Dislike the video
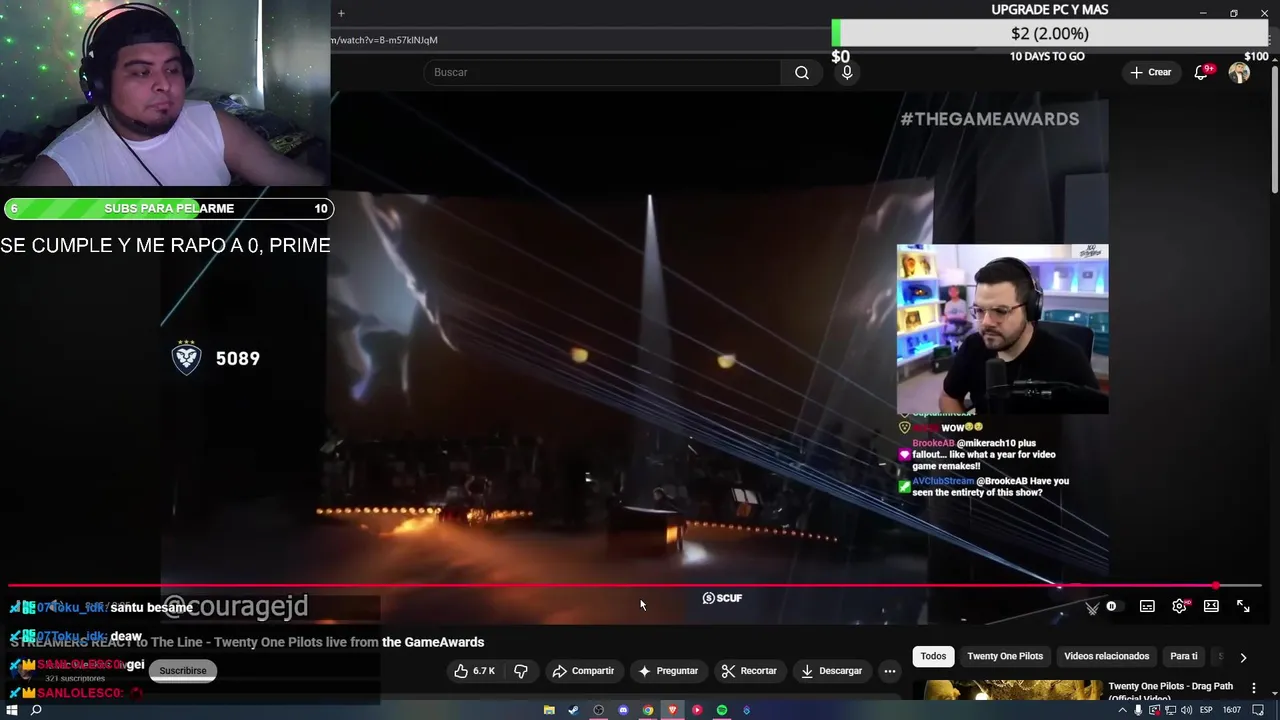This screenshot has height=720, width=1280. pyautogui.click(x=520, y=671)
